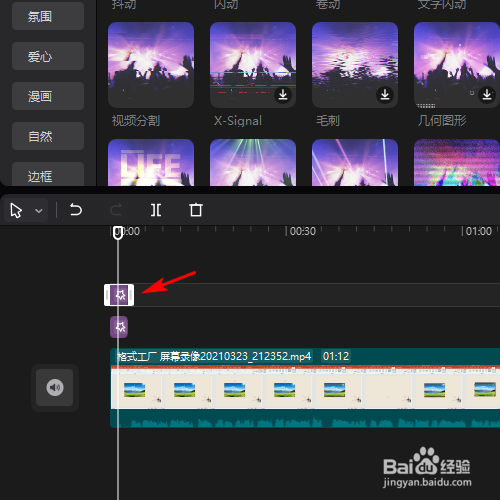Select the pointer selection tool

(x=16, y=210)
